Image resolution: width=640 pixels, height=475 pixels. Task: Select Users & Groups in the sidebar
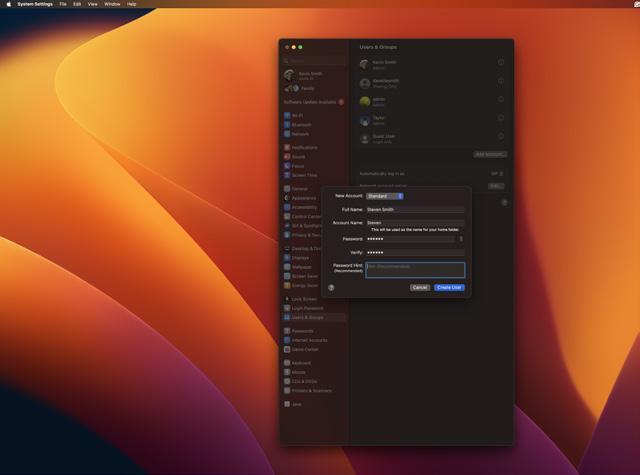(314, 317)
